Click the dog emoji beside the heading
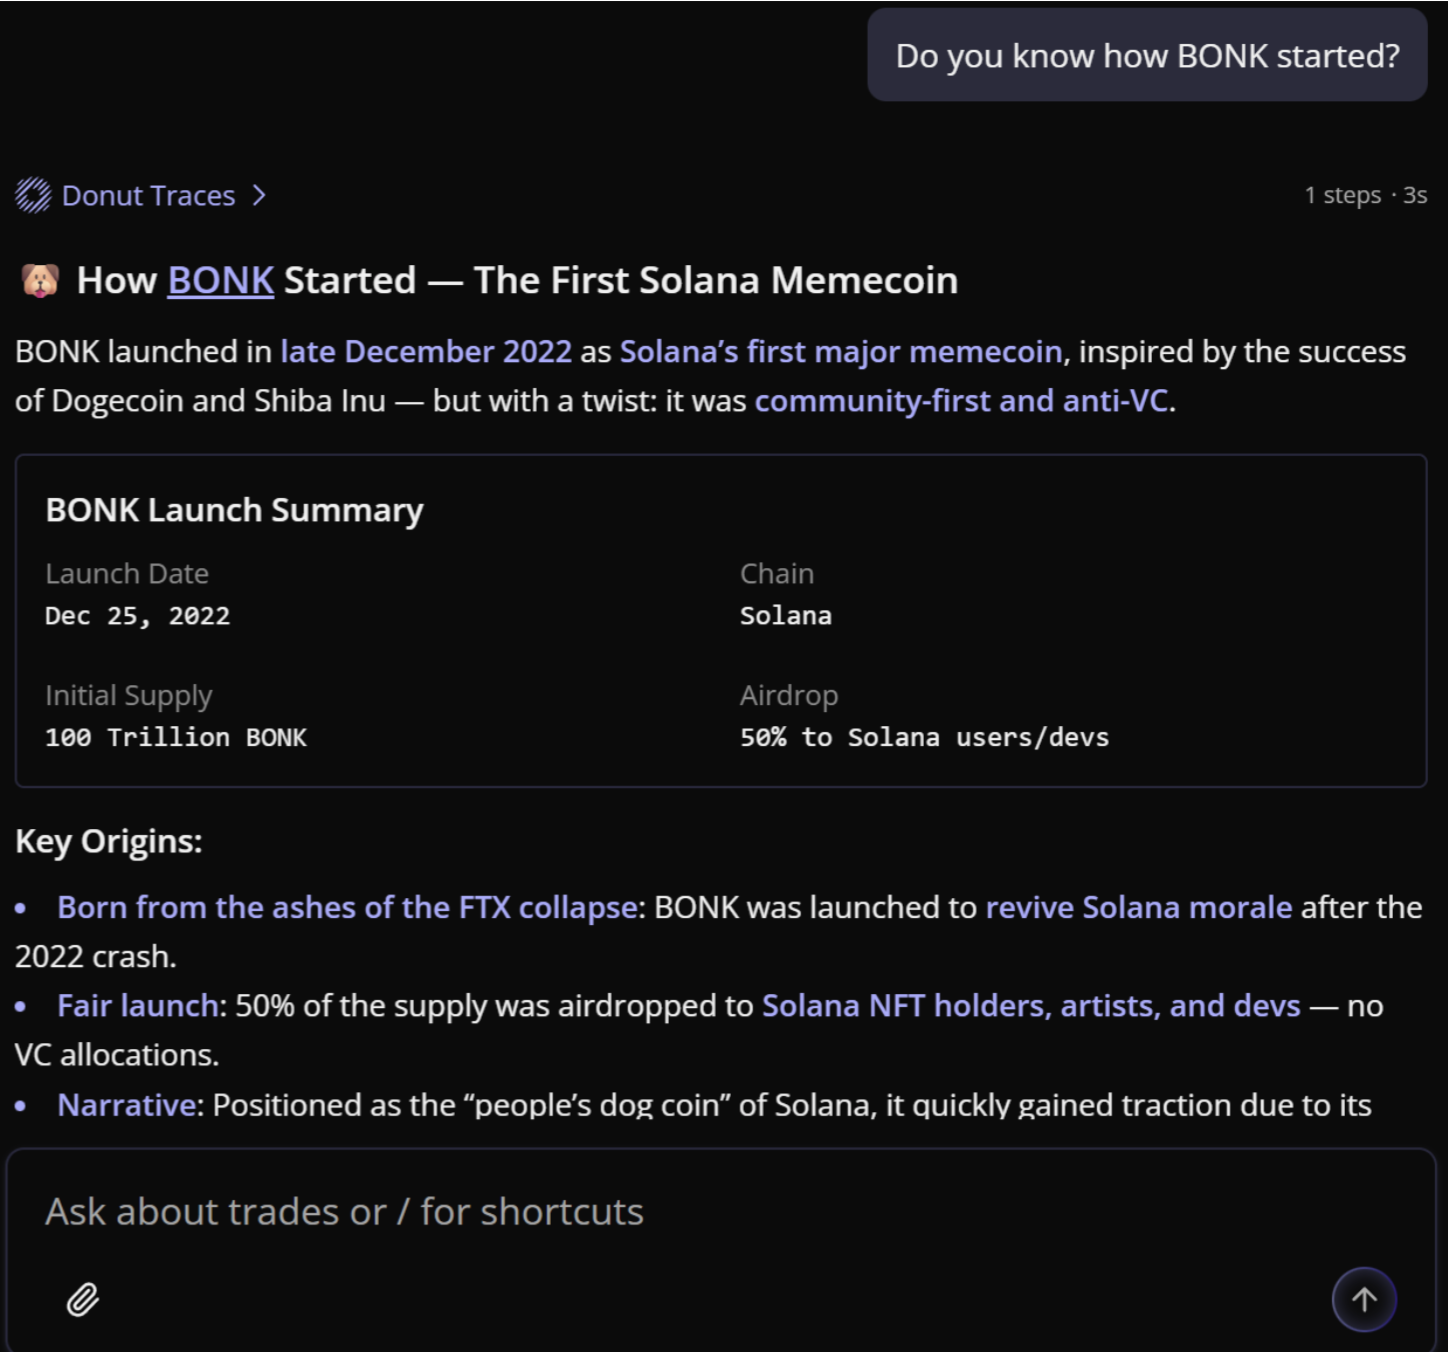The image size is (1448, 1352). coord(40,281)
